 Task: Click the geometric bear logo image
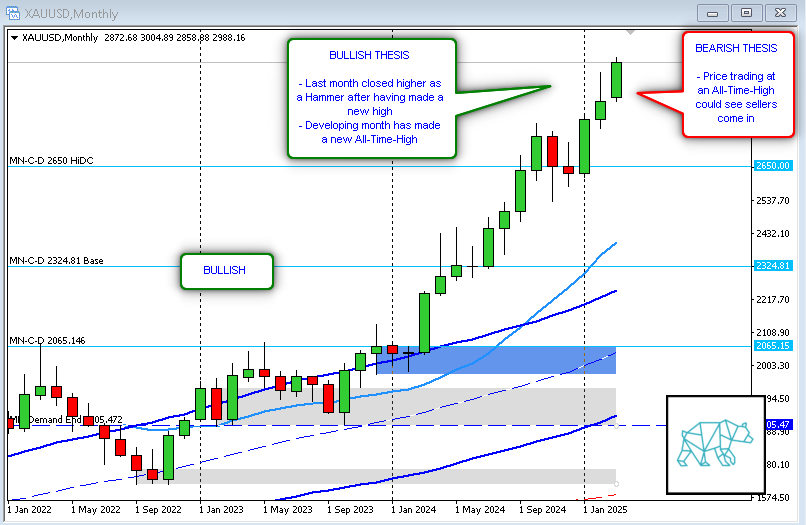(708, 443)
